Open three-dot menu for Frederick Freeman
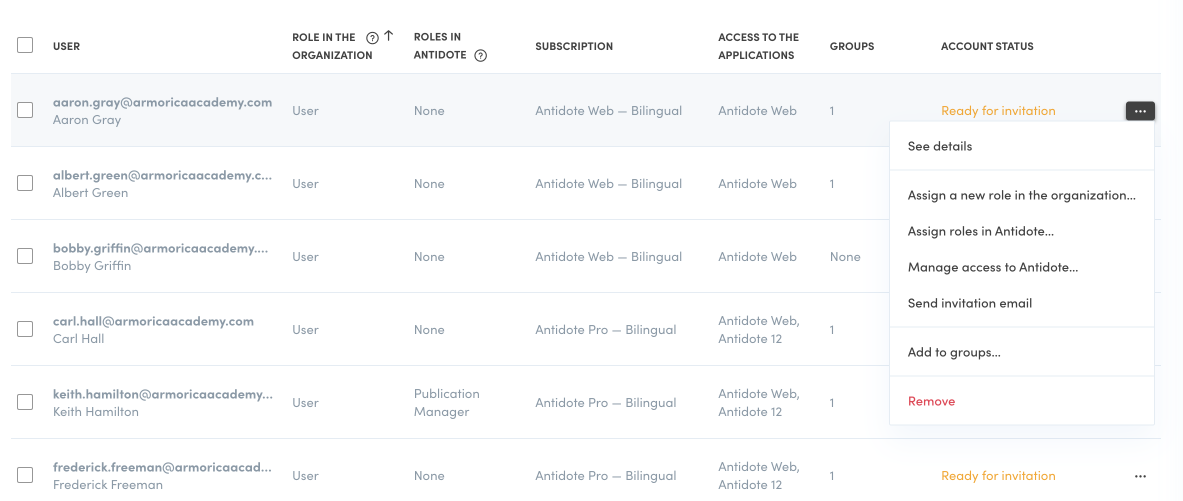The height and width of the screenshot is (501, 1183). tap(1140, 476)
